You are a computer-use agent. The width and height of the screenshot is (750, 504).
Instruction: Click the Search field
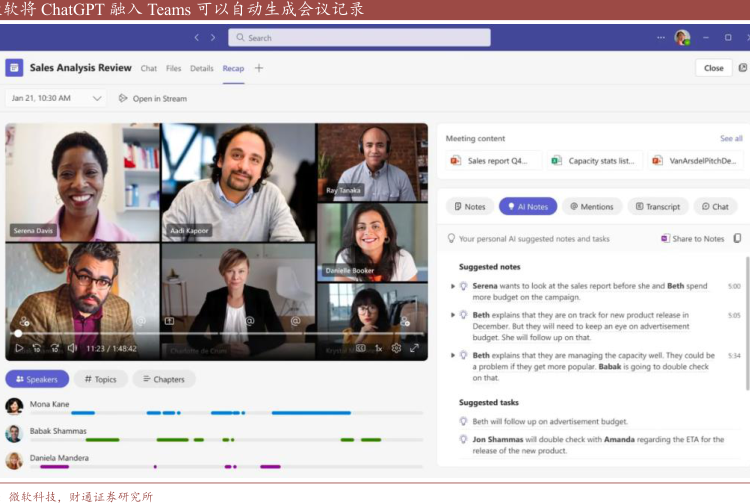coord(359,37)
